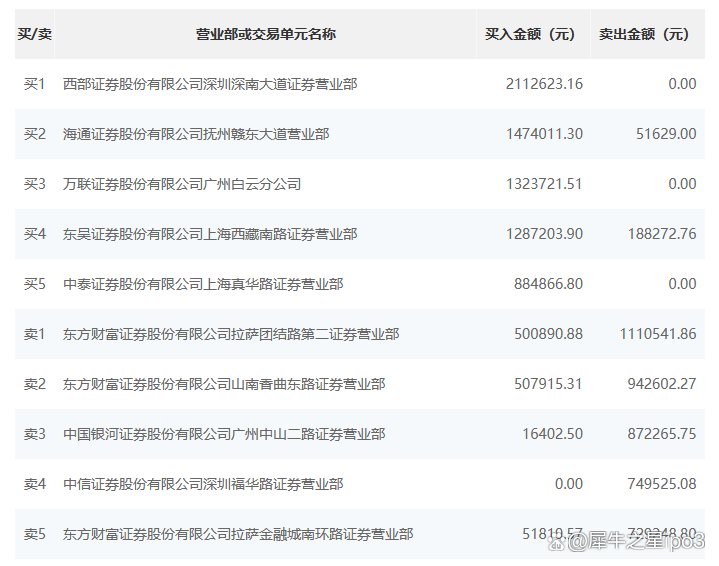The image size is (719, 566).
Task: Click buy amount 1287203.90
Action: point(544,234)
